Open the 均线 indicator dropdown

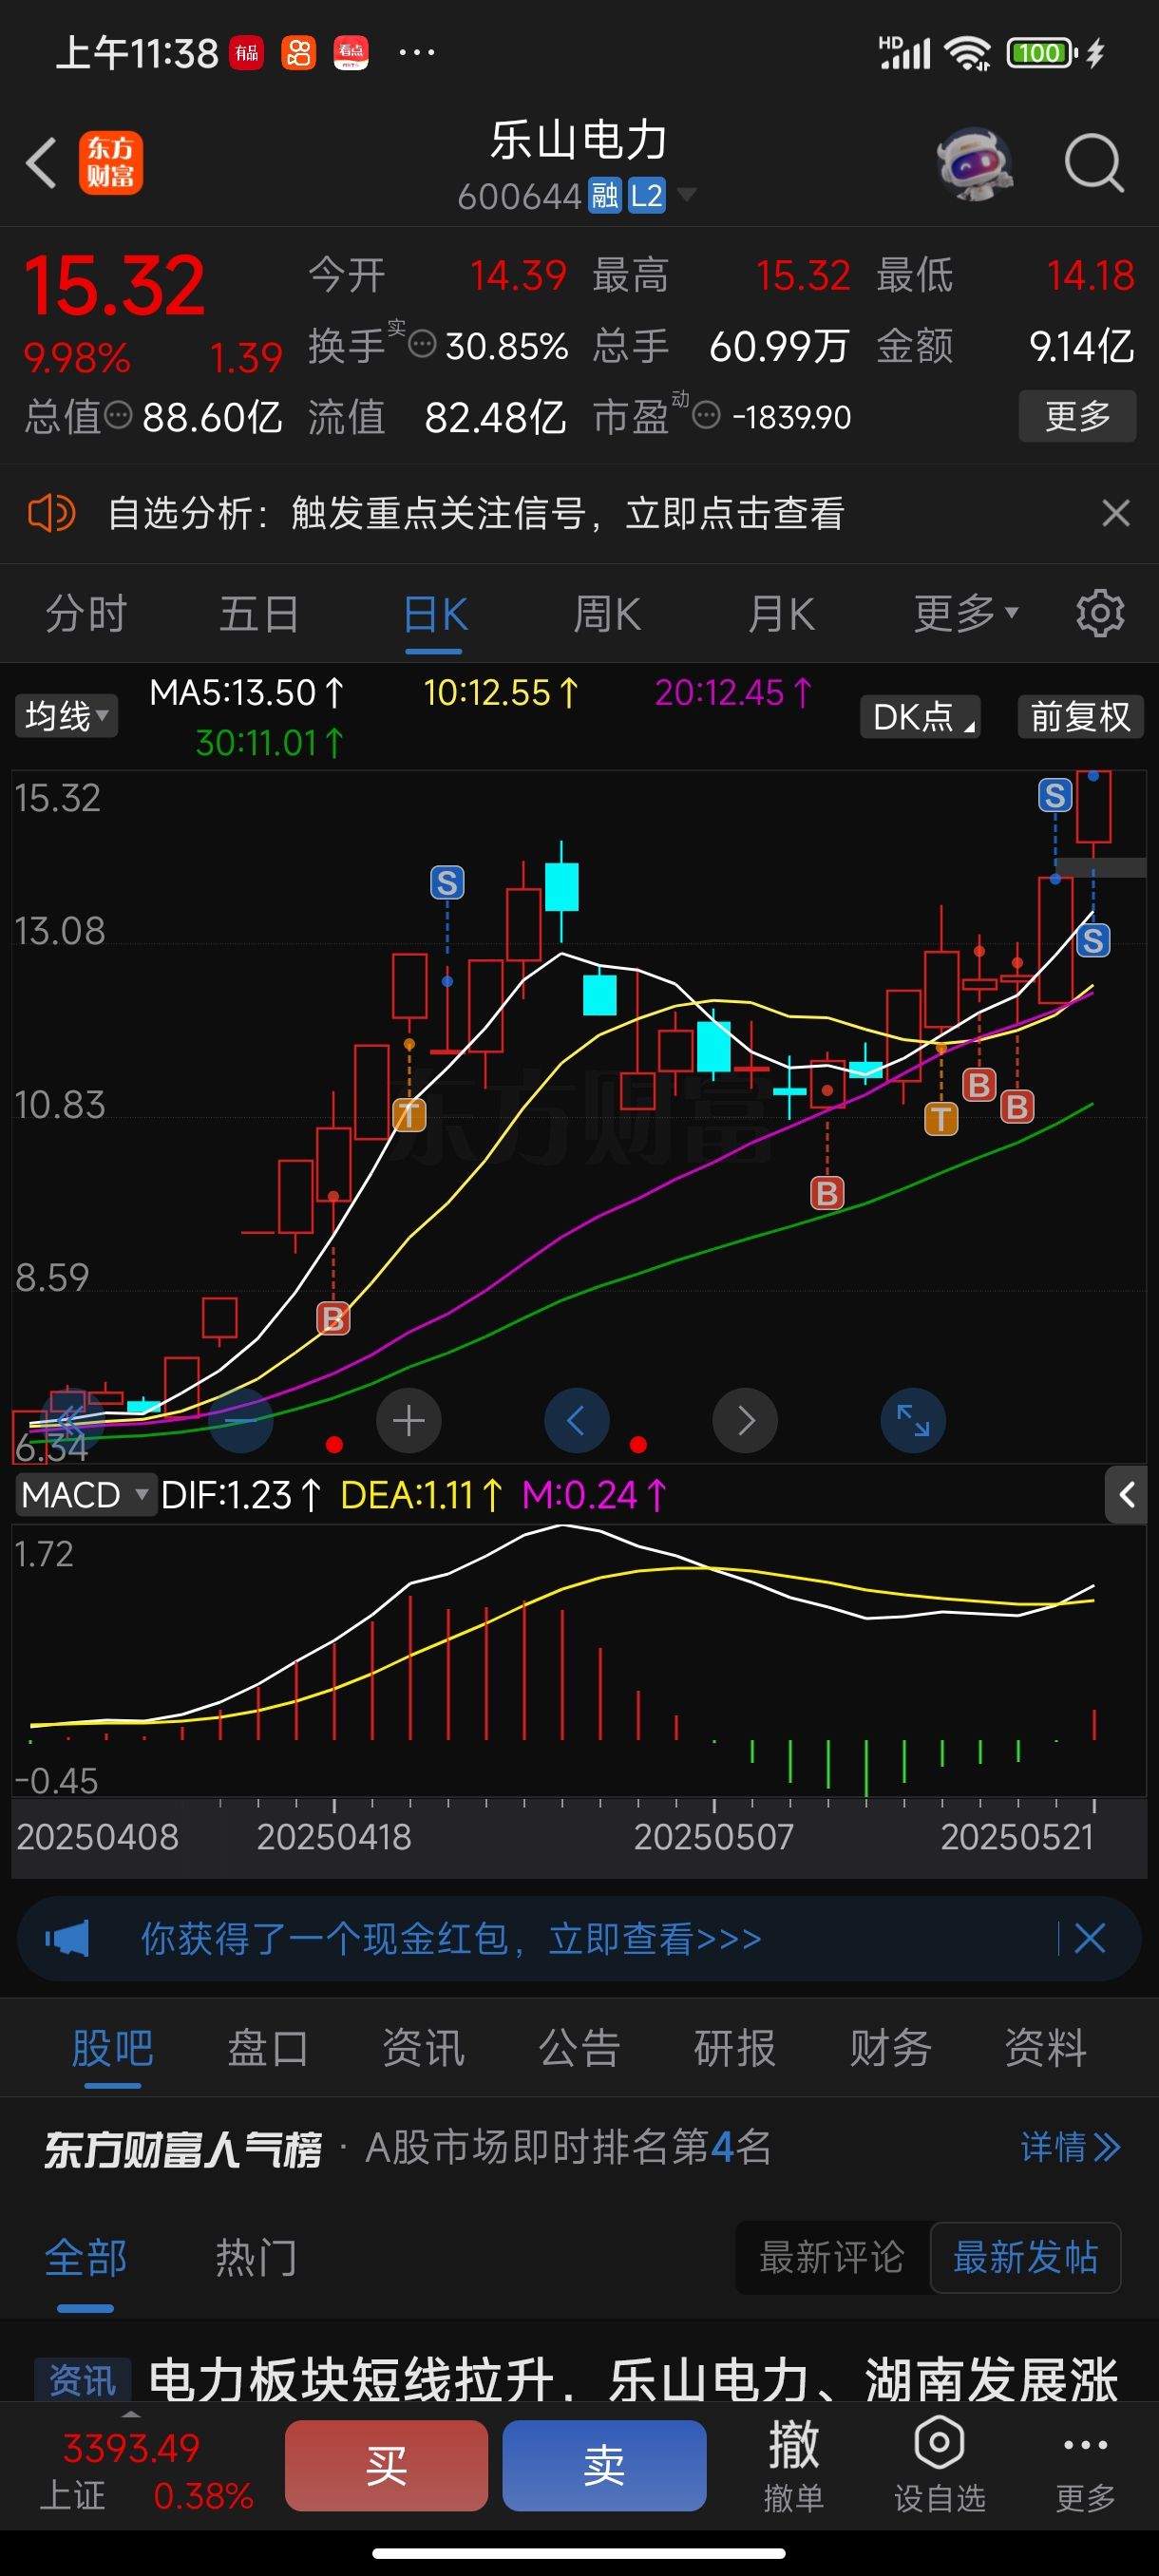pos(67,716)
